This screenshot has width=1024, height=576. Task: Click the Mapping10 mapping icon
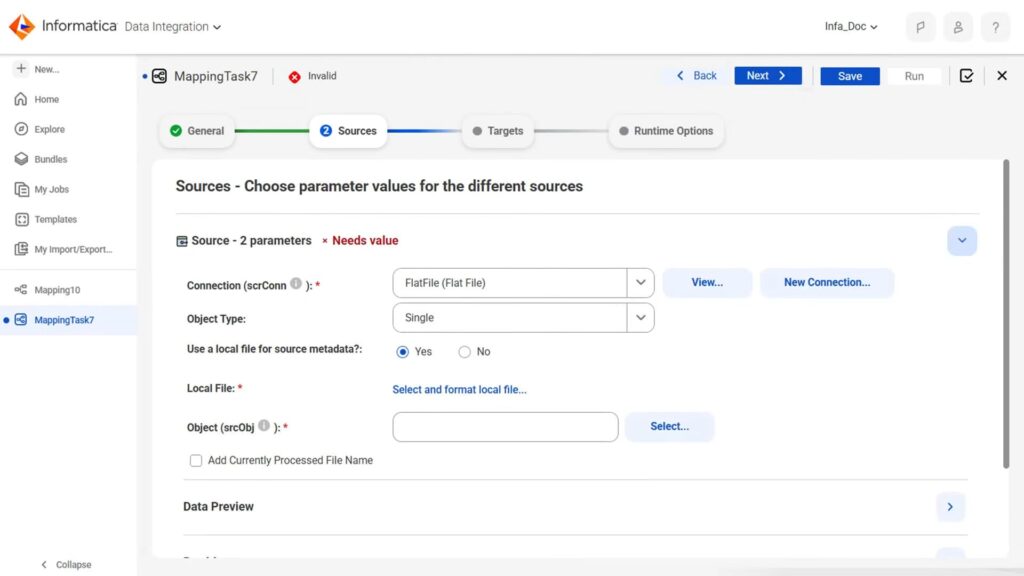click(21, 290)
